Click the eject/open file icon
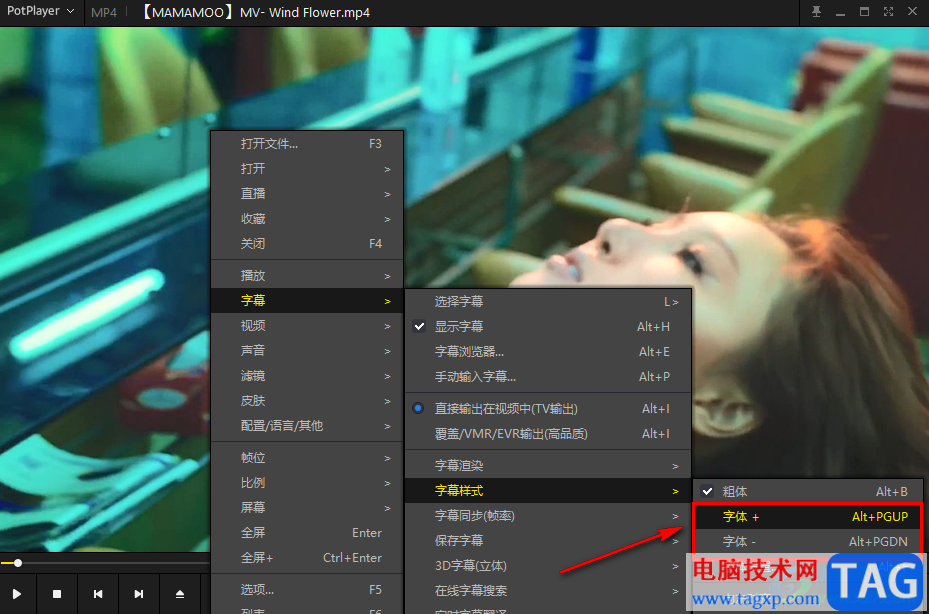This screenshot has width=929, height=614. pos(180,594)
